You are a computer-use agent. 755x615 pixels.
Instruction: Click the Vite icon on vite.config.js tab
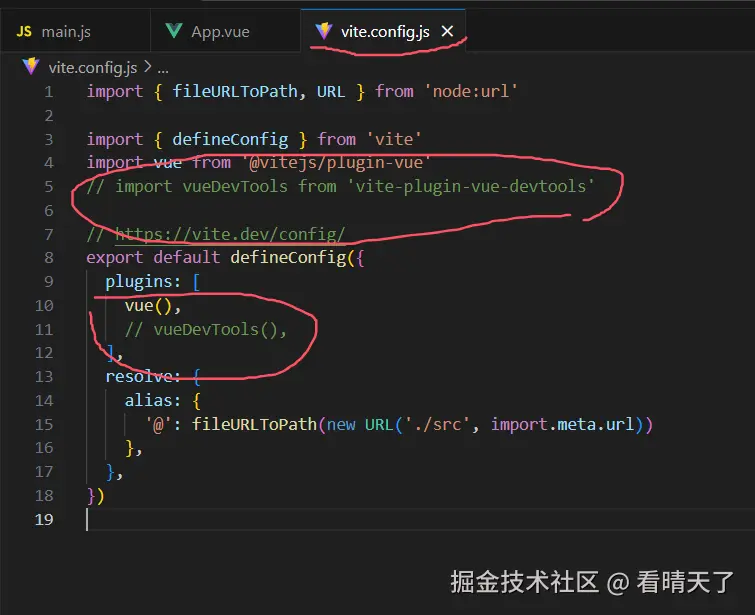[324, 31]
